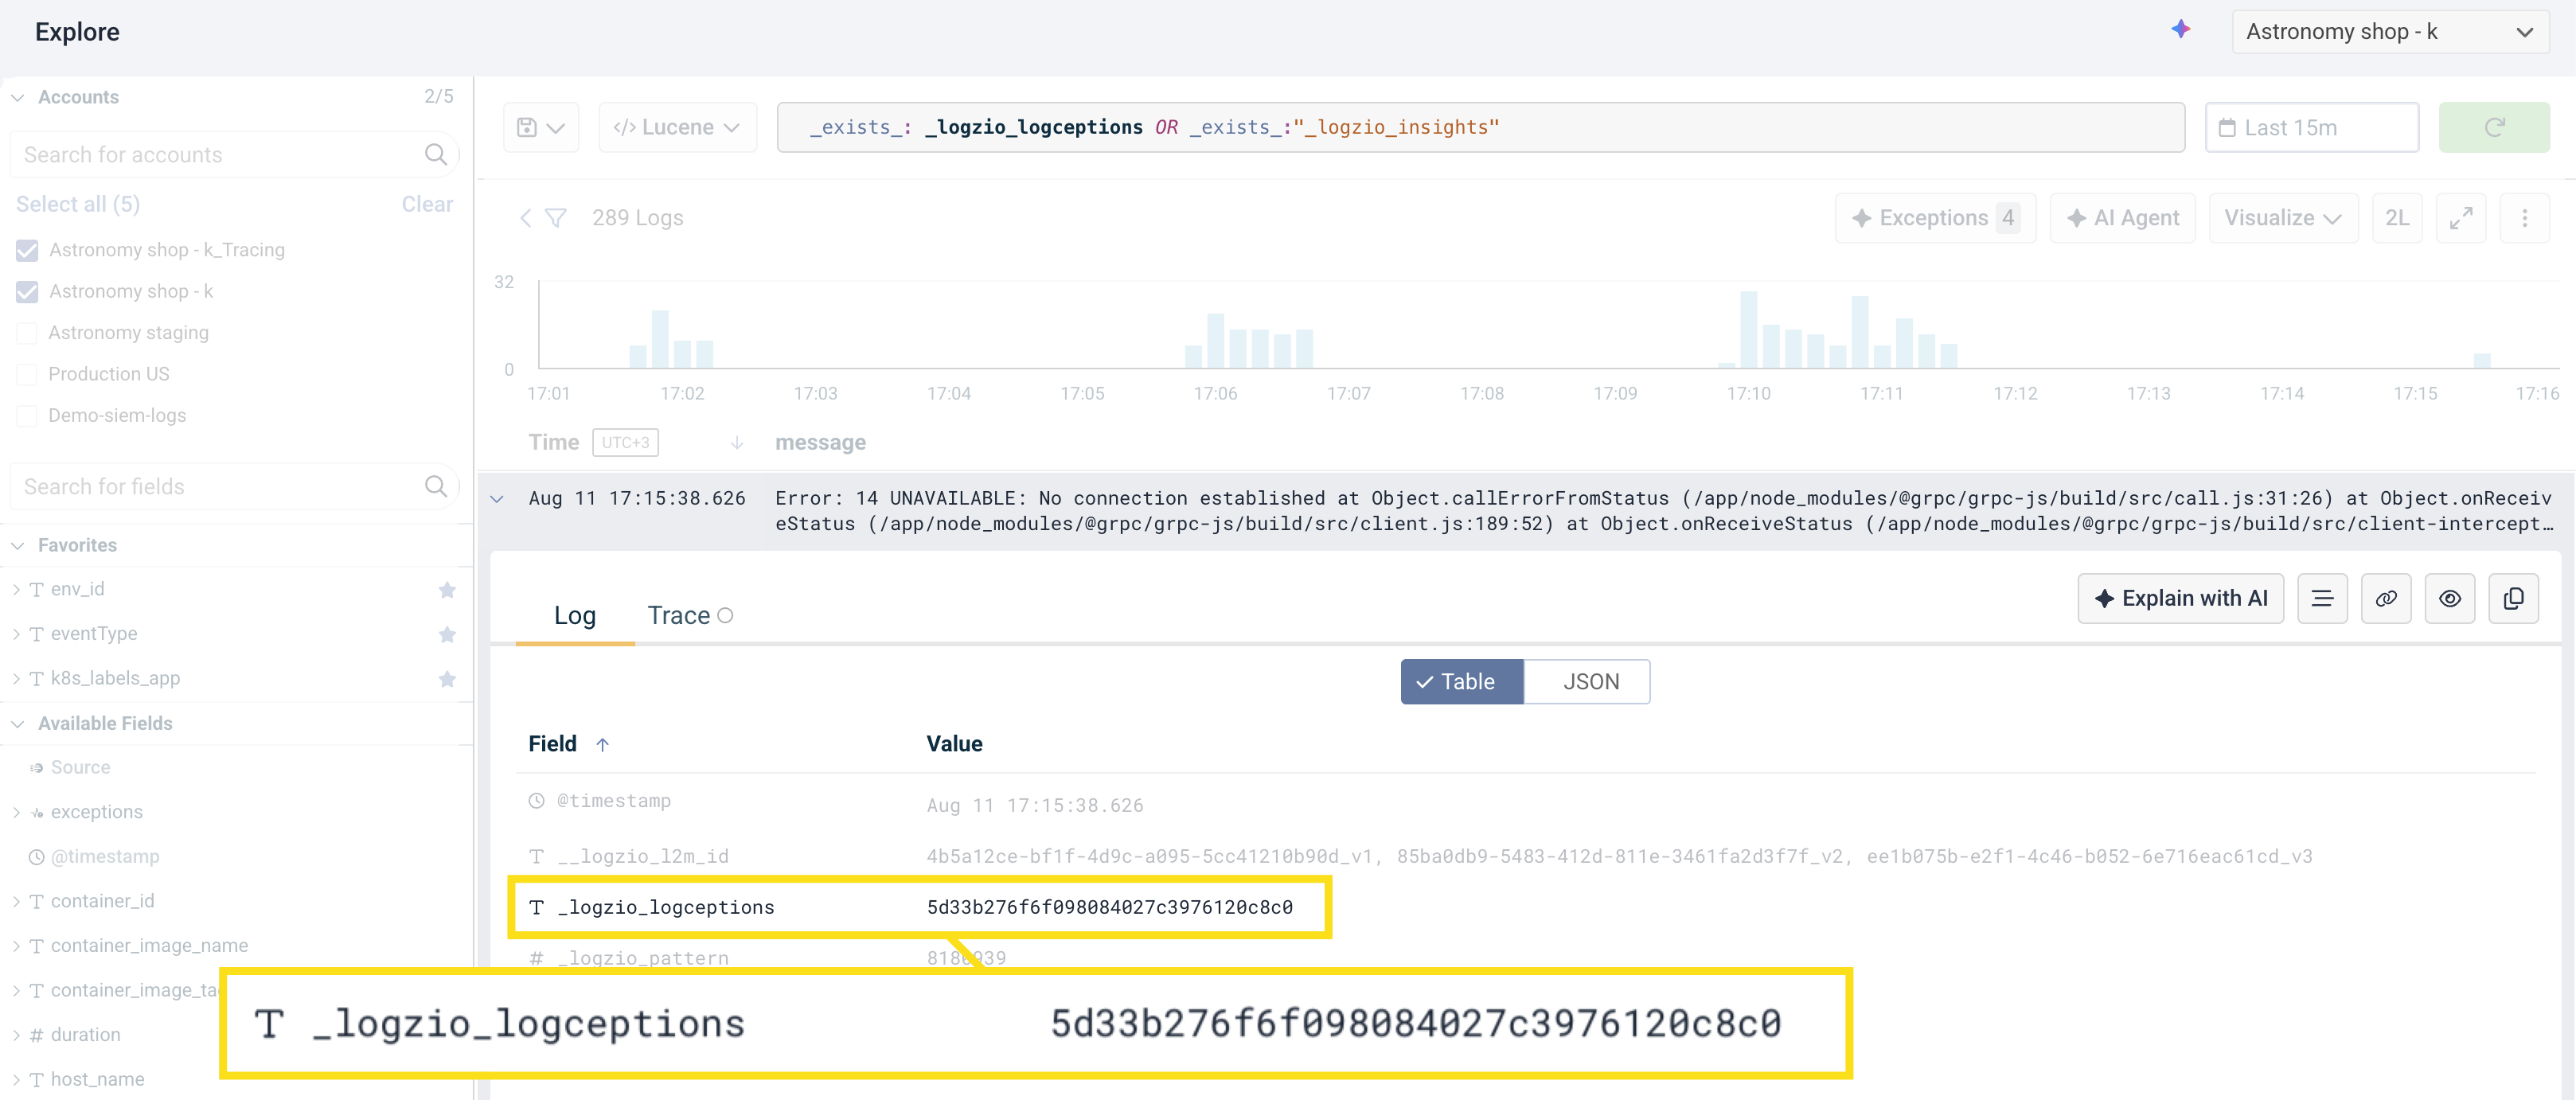This screenshot has height=1100, width=2576.
Task: Click the lines format icon button
Action: pos(2322,598)
